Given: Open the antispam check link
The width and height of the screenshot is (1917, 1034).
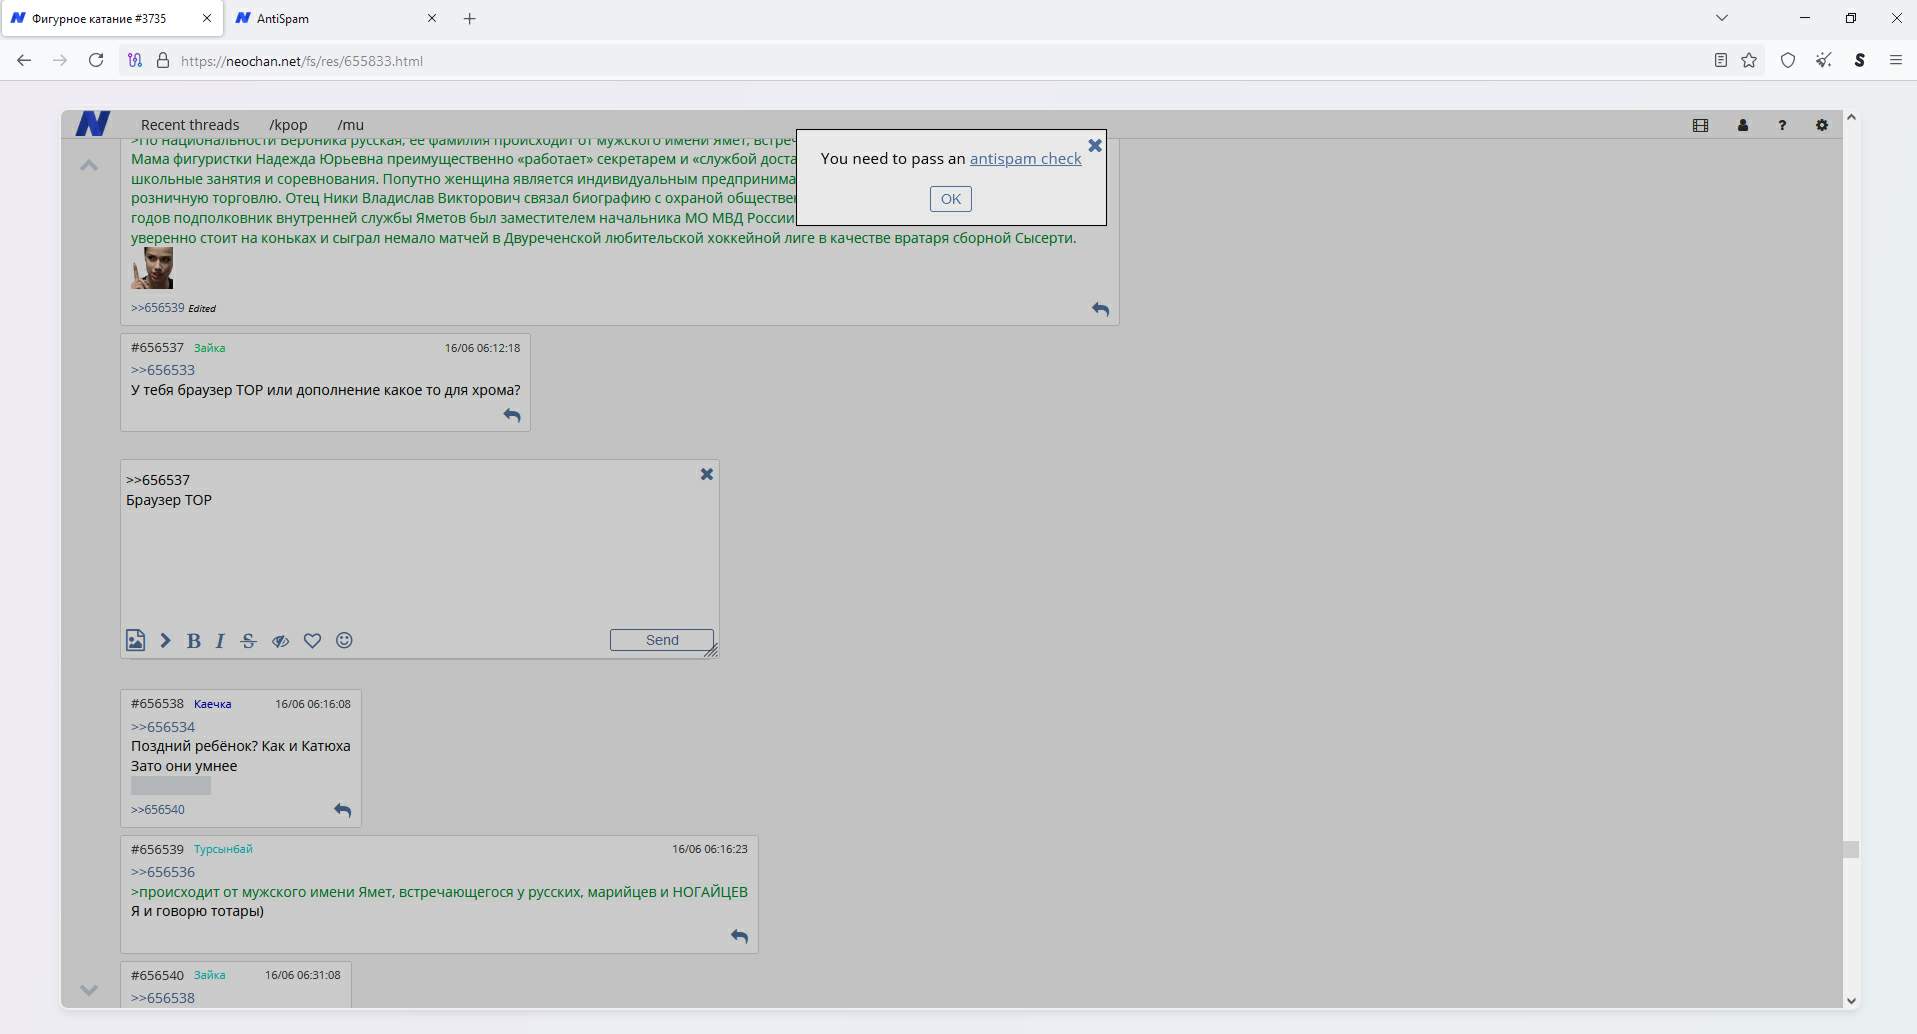Looking at the screenshot, I should point(1025,159).
